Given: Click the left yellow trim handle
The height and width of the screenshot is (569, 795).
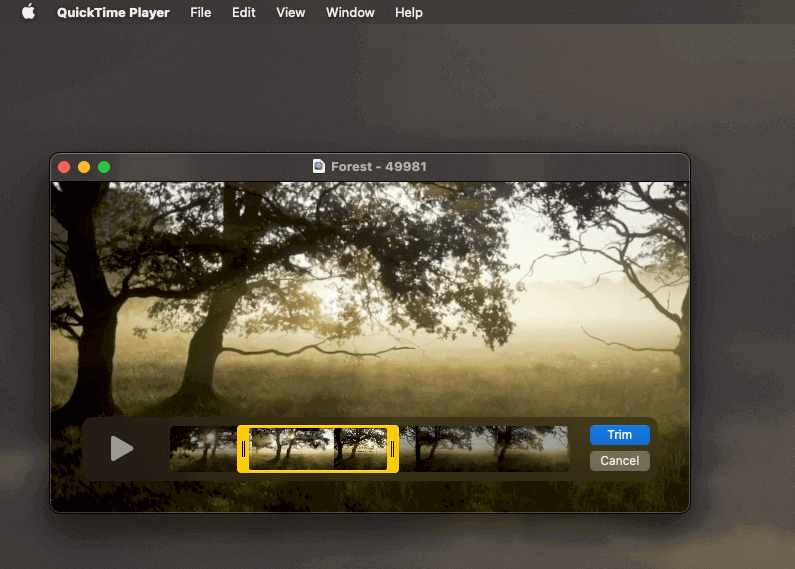Looking at the screenshot, I should click(243, 449).
